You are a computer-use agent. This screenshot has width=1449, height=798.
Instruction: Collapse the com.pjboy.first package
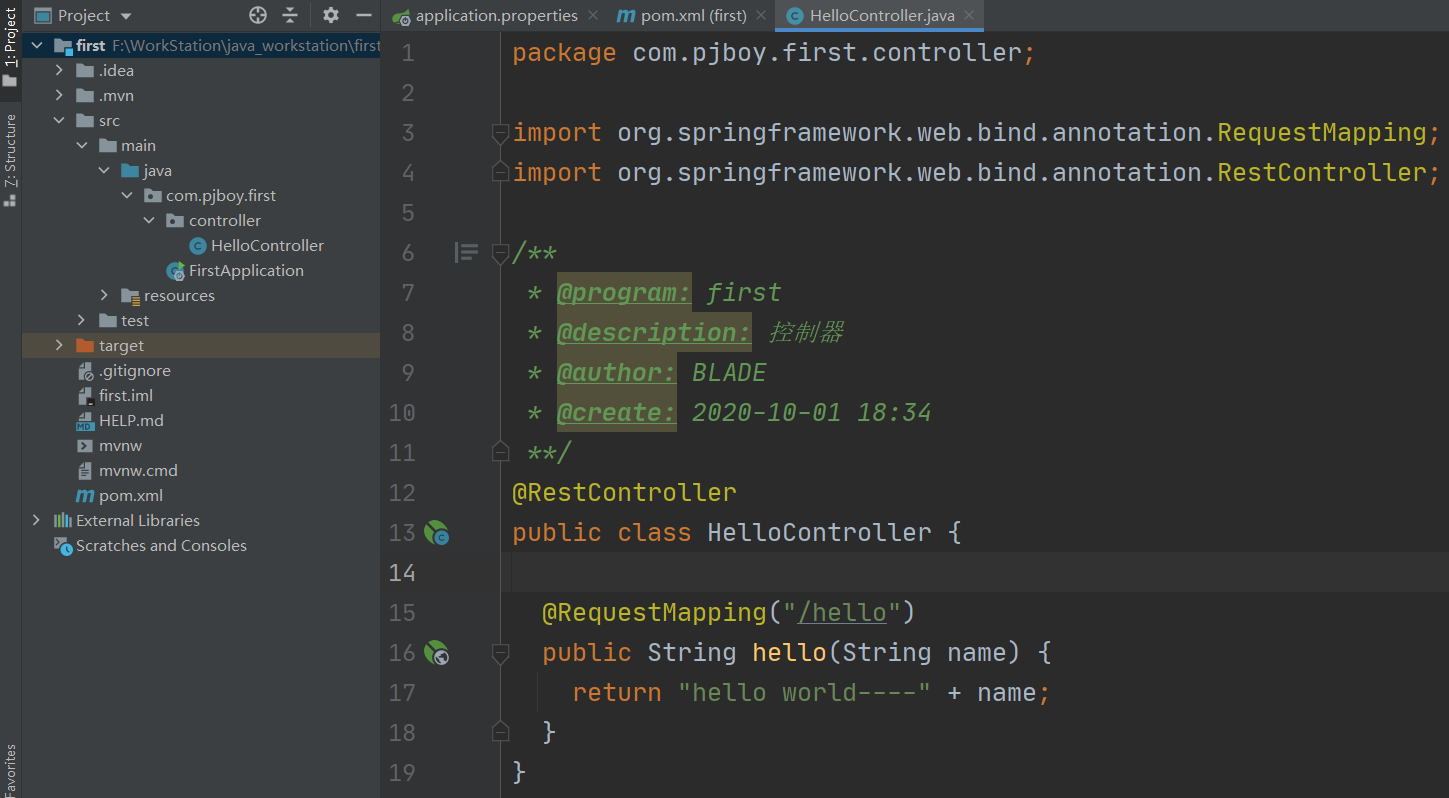pos(127,195)
